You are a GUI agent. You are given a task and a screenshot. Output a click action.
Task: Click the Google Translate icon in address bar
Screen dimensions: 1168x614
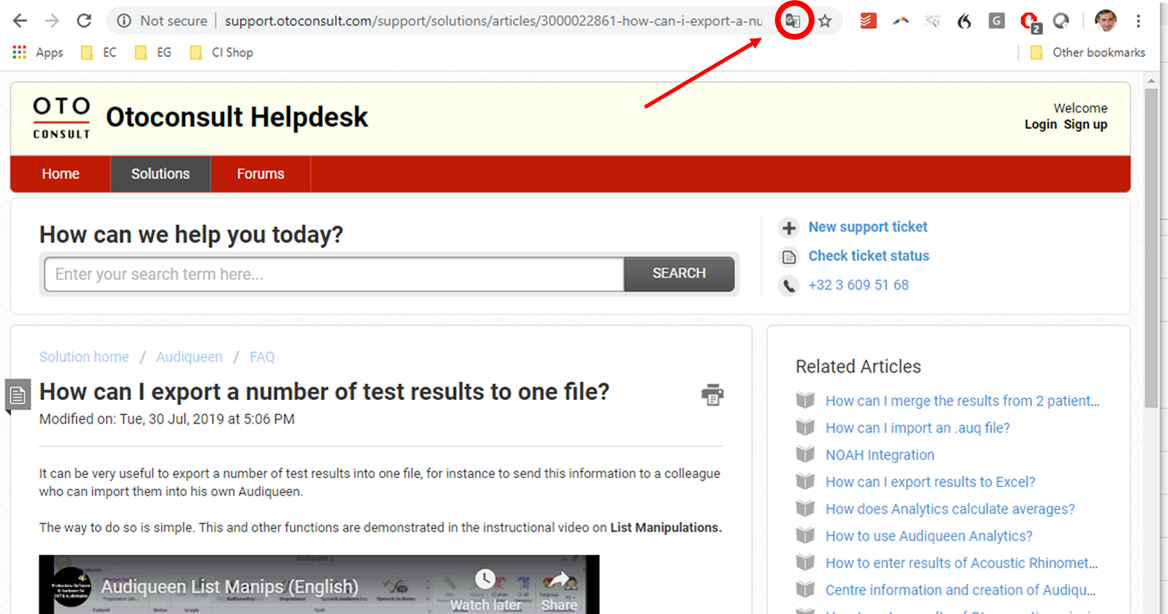[x=793, y=21]
